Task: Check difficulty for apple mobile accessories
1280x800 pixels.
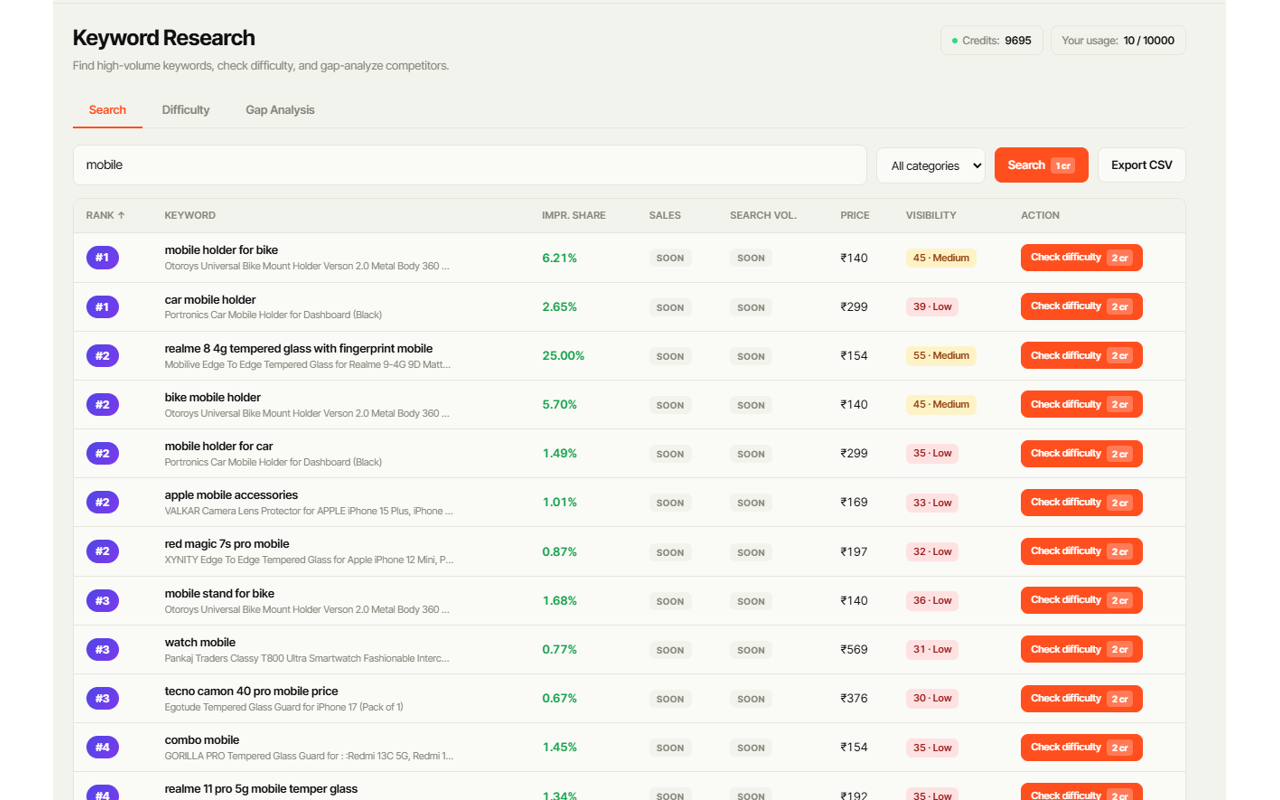Action: pyautogui.click(x=1081, y=502)
